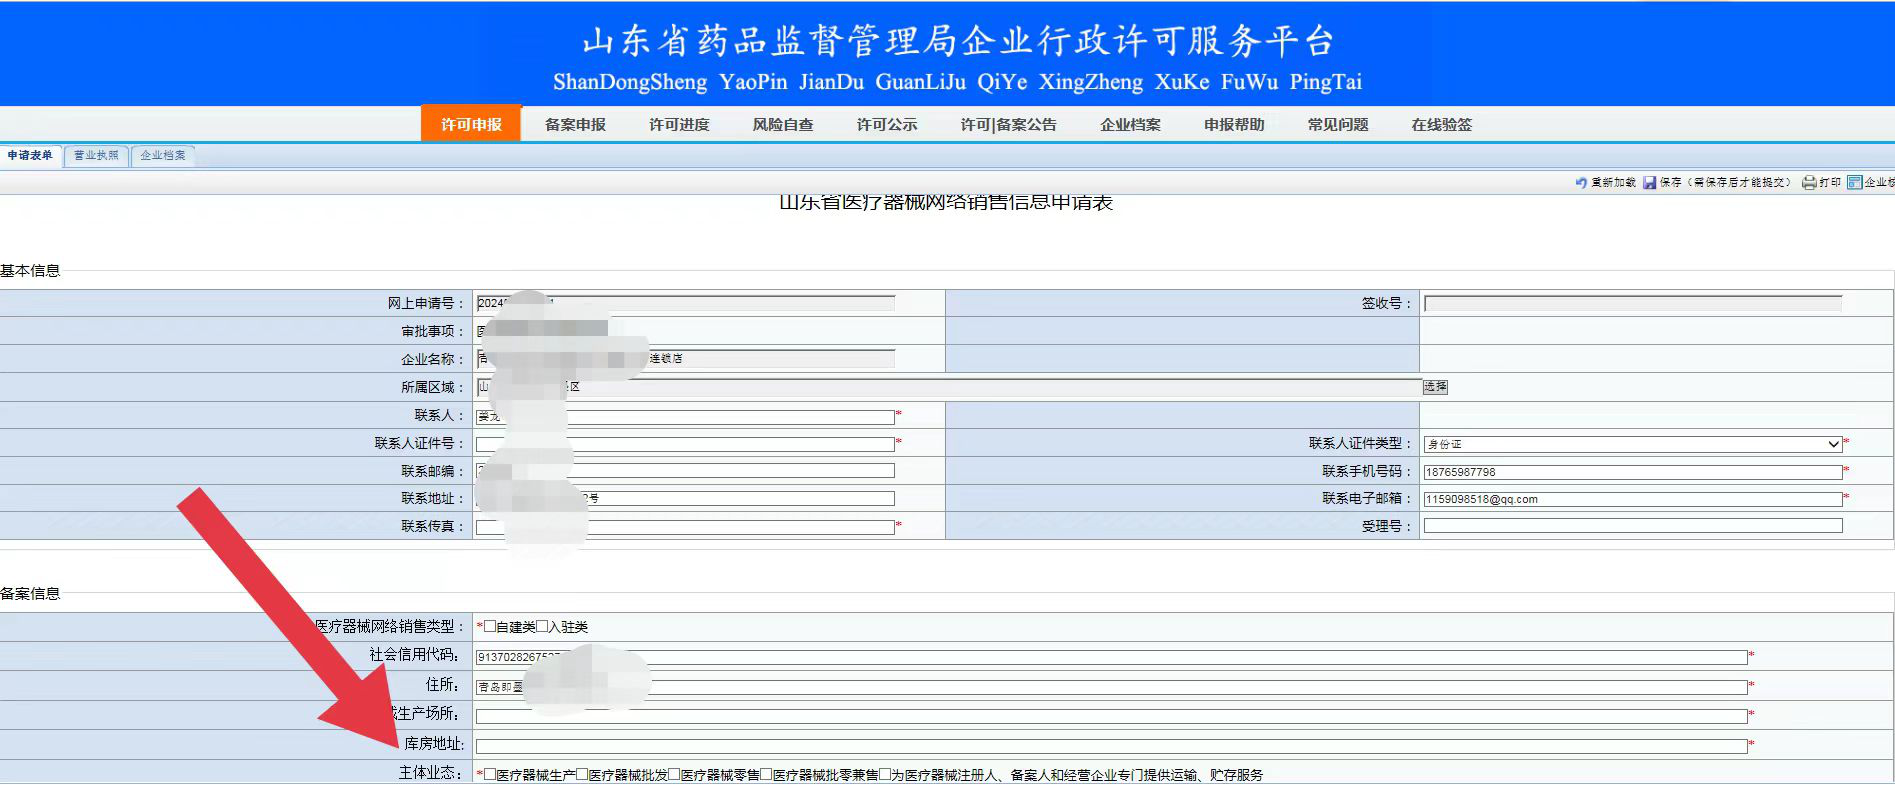Click the 打印 printer icon

click(x=1809, y=182)
